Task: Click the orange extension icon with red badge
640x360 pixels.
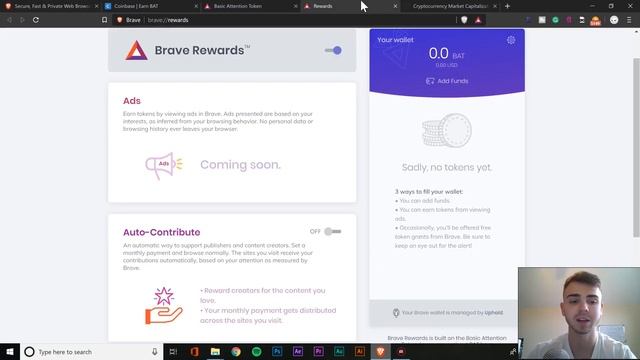Action: (x=596, y=20)
